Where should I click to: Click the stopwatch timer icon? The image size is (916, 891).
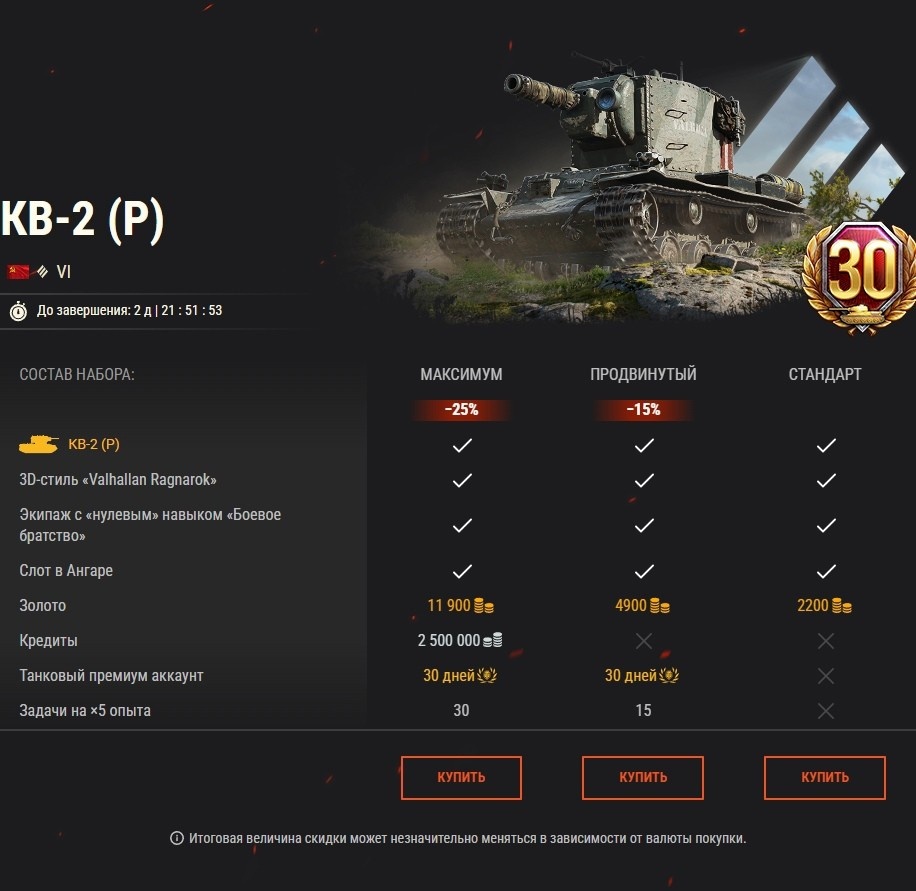18,311
